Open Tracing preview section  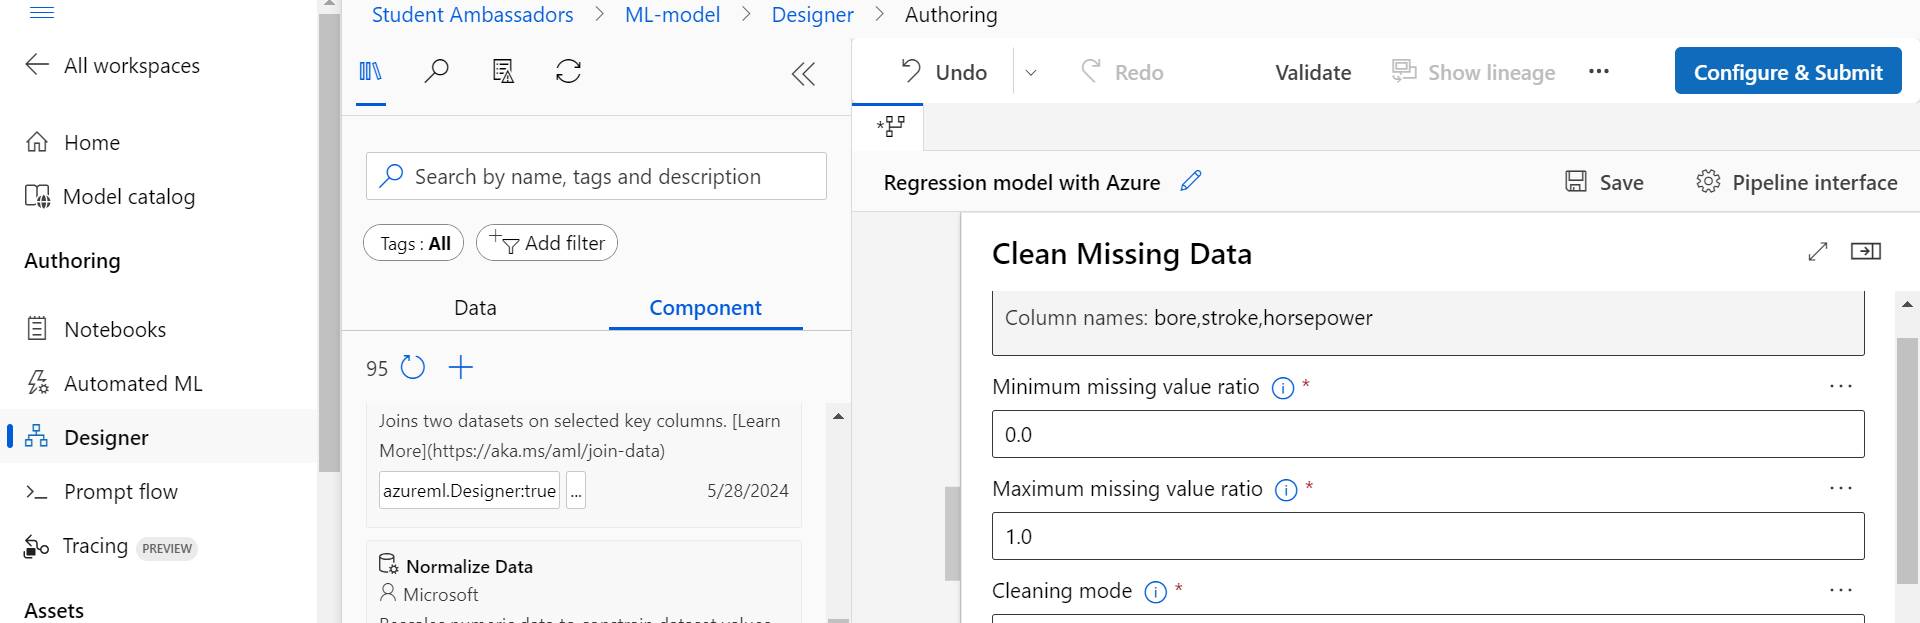[110, 547]
